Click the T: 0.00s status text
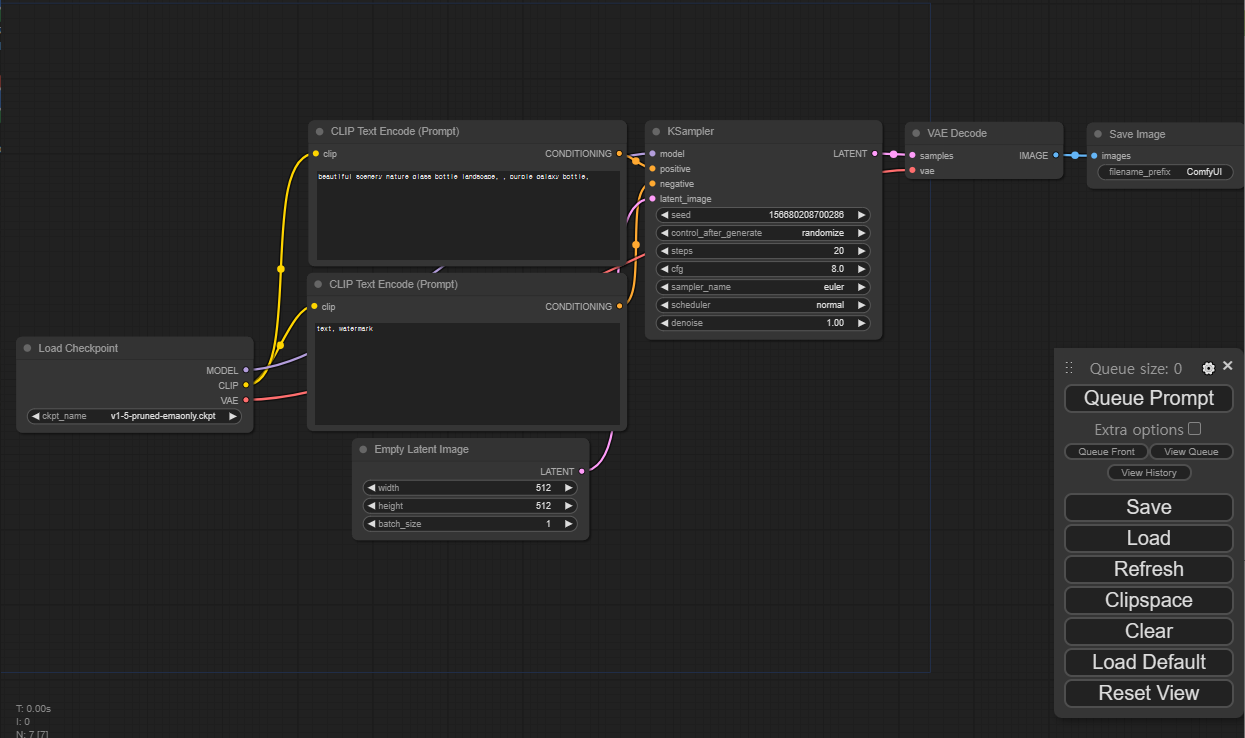The height and width of the screenshot is (738, 1245). (x=33, y=709)
